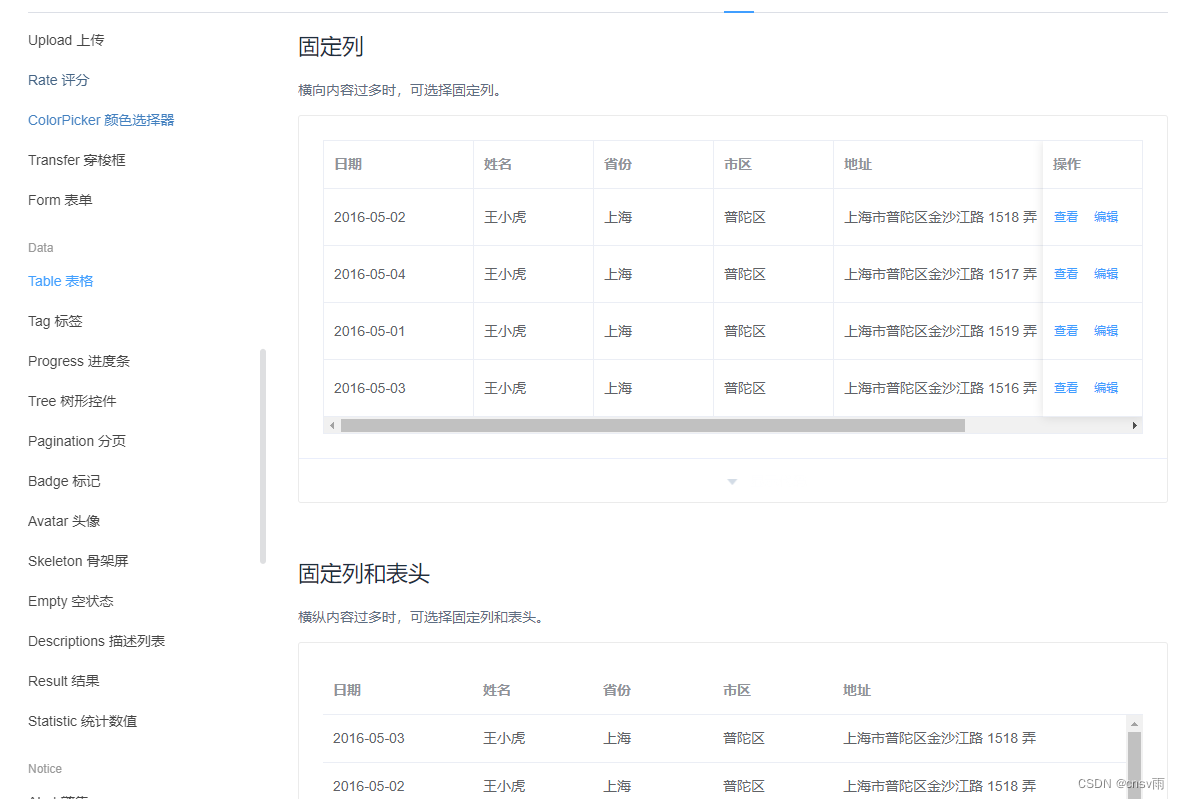Open Progress 进度条 page
1180x799 pixels.
(x=79, y=361)
